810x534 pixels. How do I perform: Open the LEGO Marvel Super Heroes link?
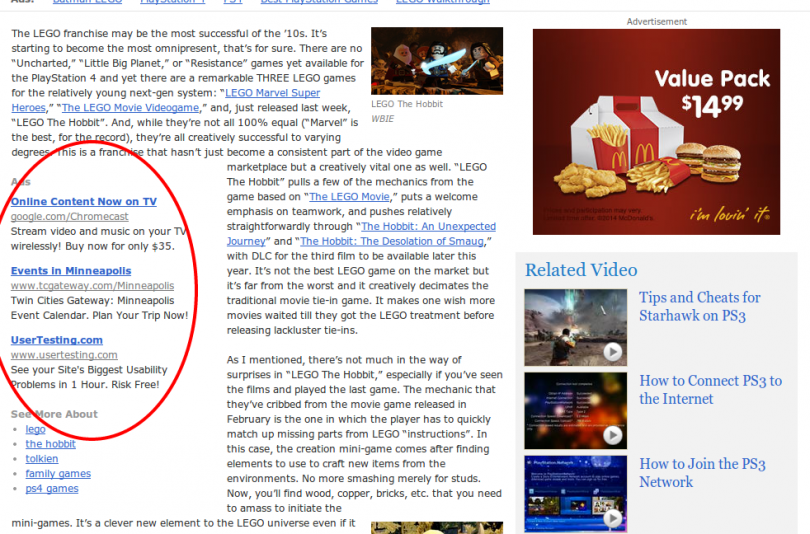(x=272, y=93)
